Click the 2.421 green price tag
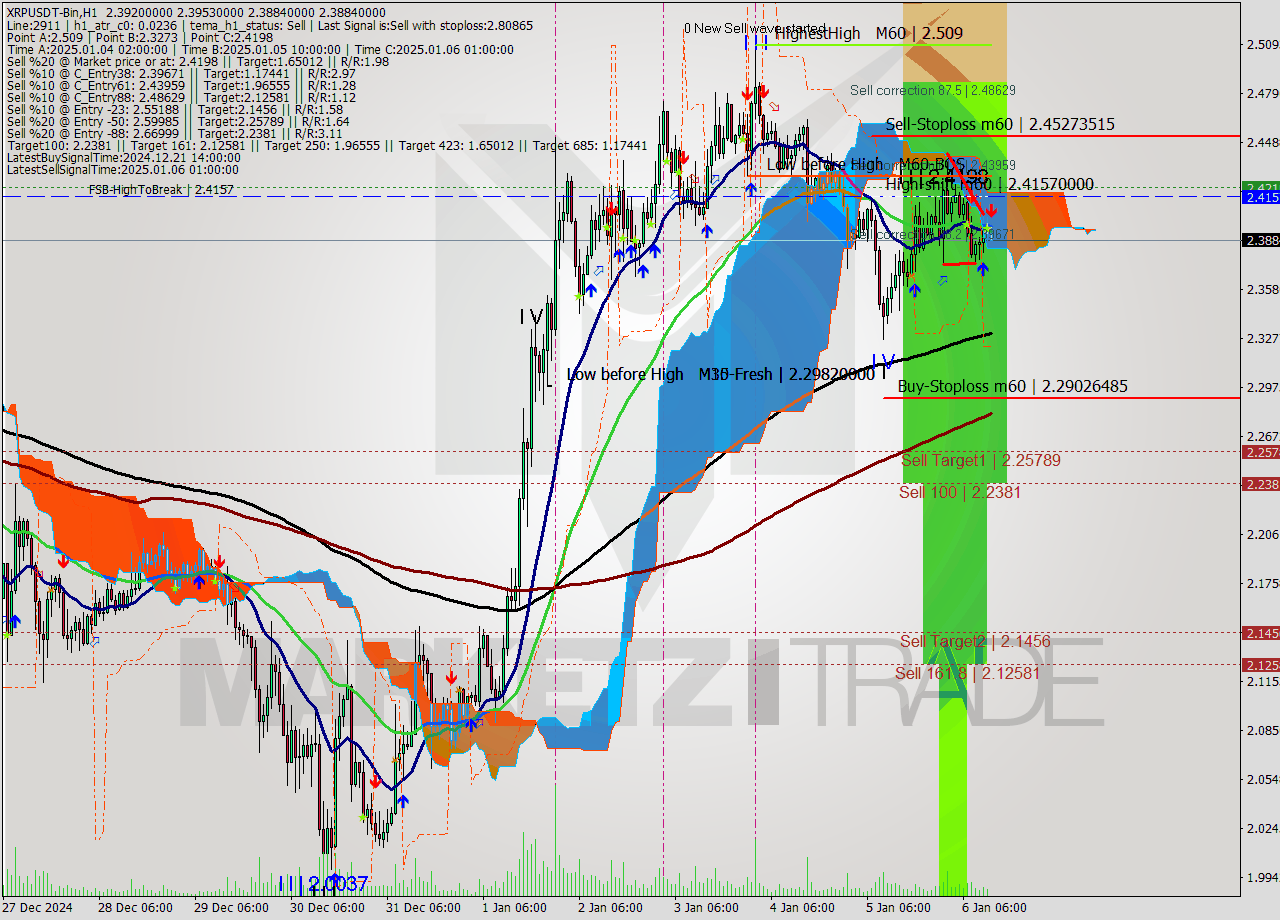Screen dimensions: 1280x920 point(1260,187)
